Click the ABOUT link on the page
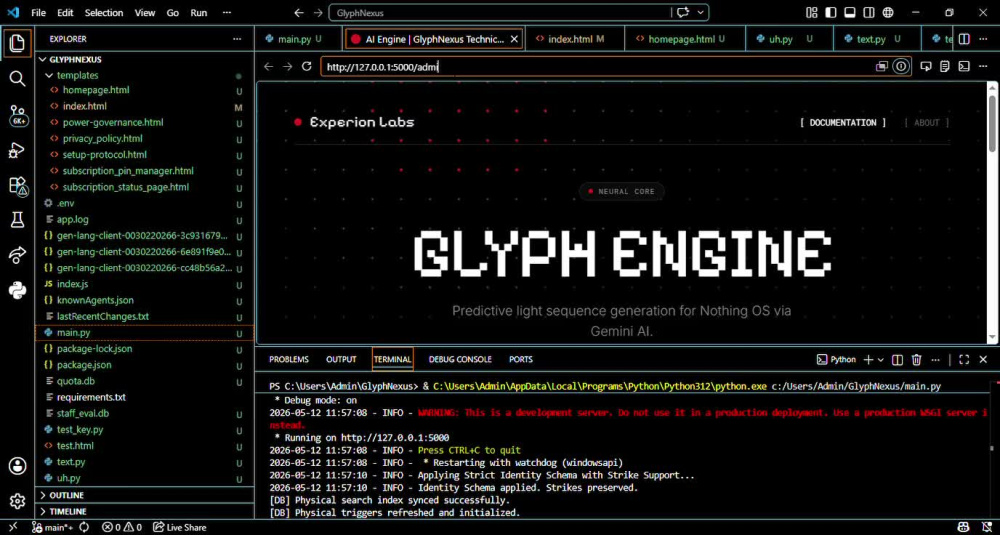 (x=926, y=122)
